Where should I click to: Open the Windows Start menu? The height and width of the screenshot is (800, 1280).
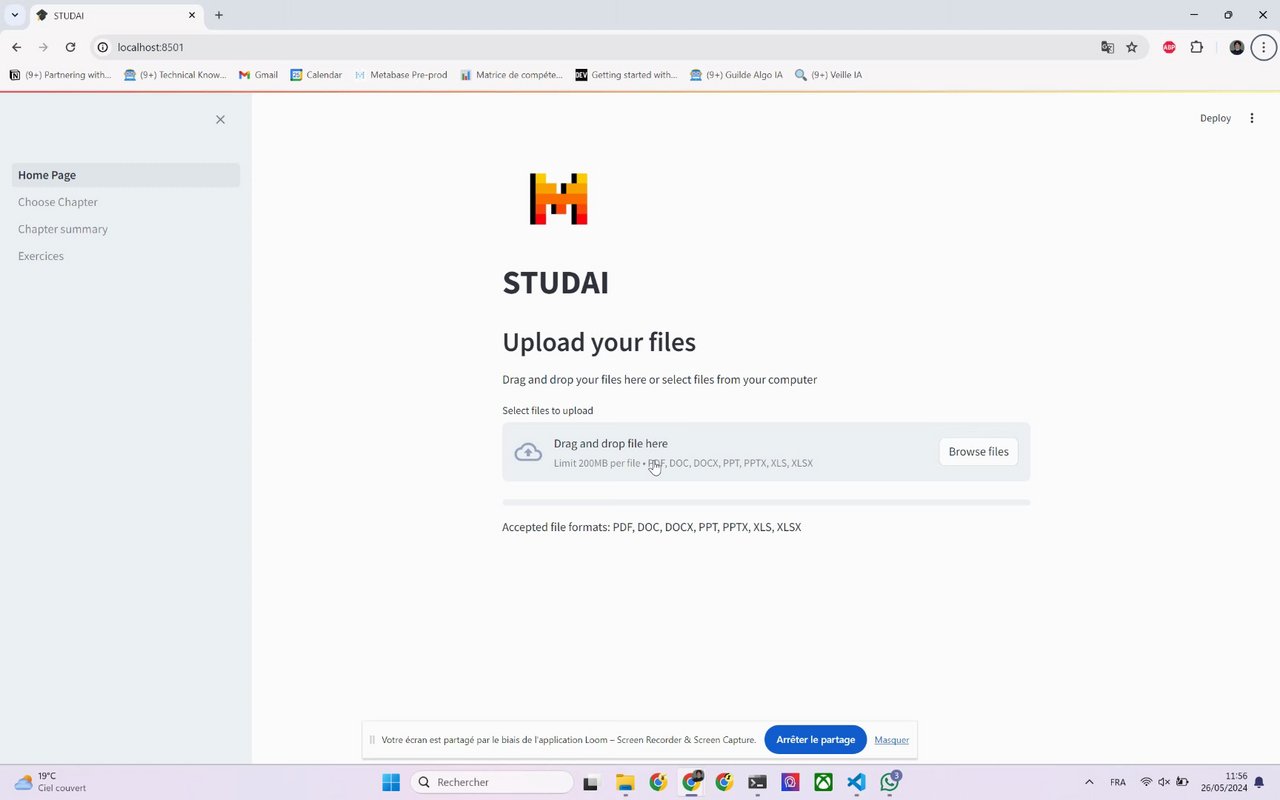click(x=391, y=782)
